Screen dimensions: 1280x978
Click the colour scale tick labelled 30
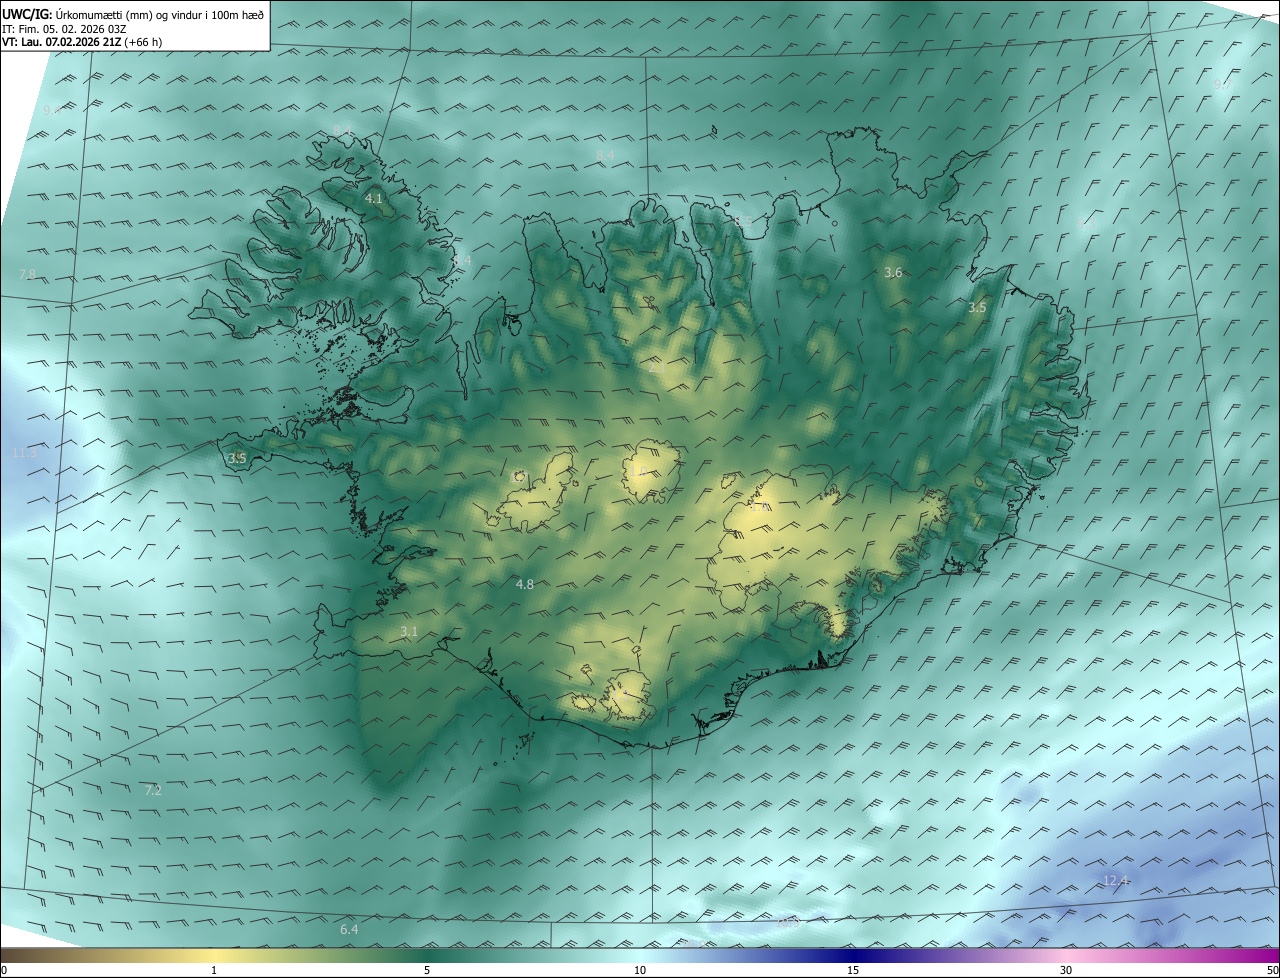(x=1066, y=970)
